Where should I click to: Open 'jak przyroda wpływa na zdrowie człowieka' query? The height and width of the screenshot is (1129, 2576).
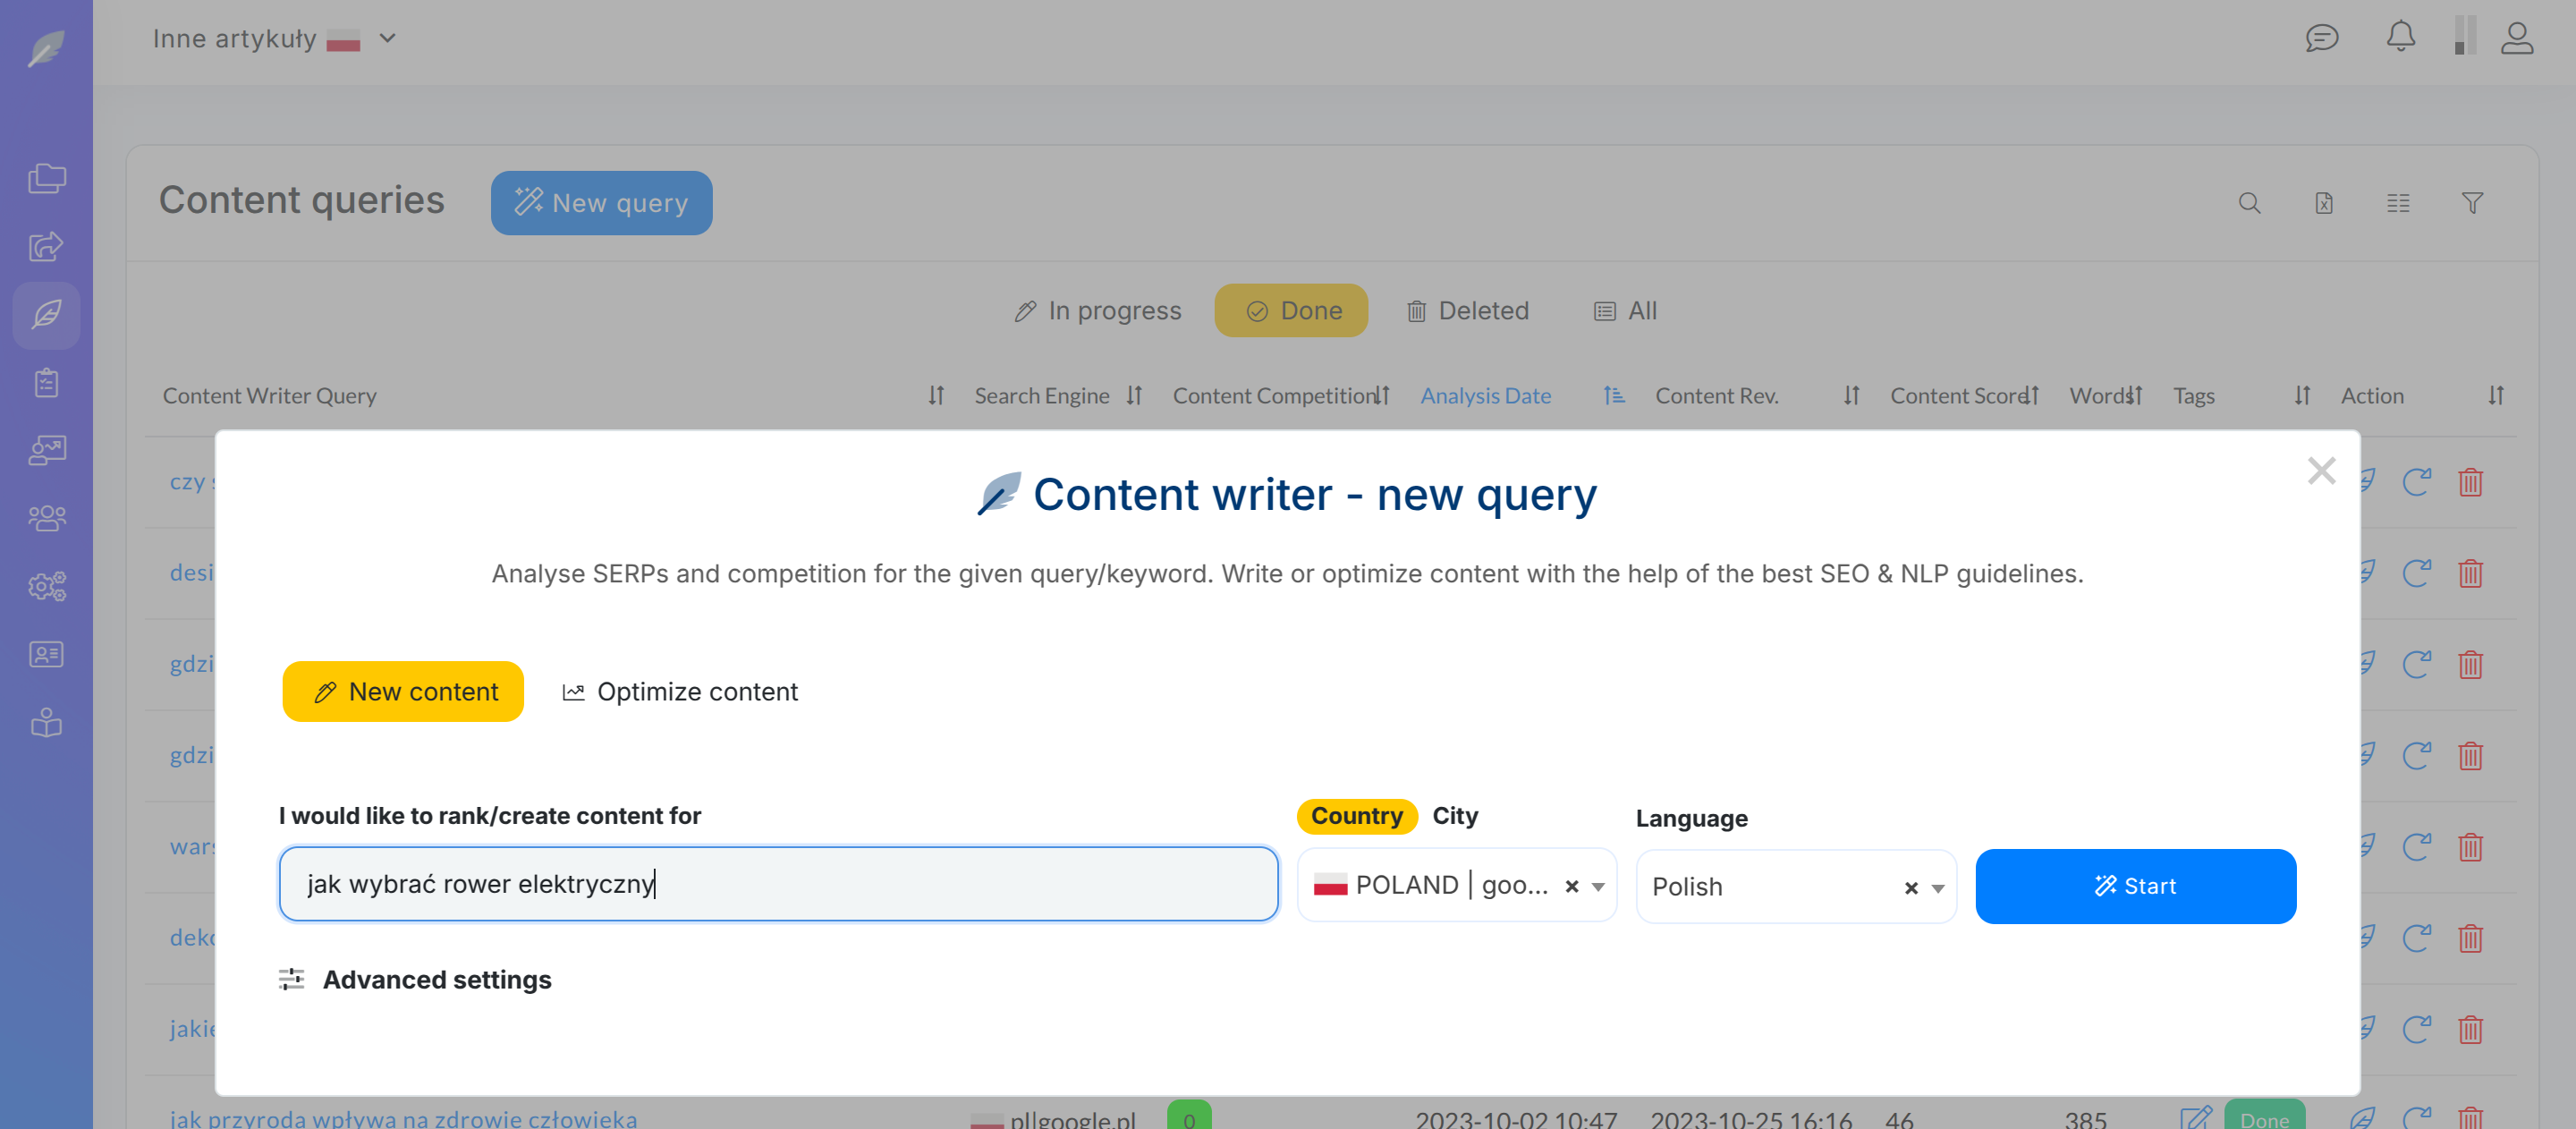point(403,1118)
